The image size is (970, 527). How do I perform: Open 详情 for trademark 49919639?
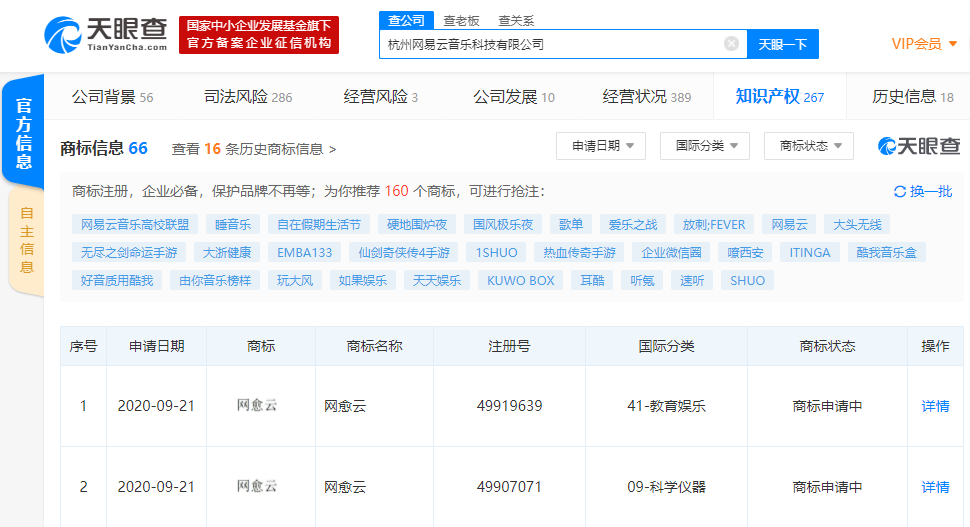pos(935,406)
